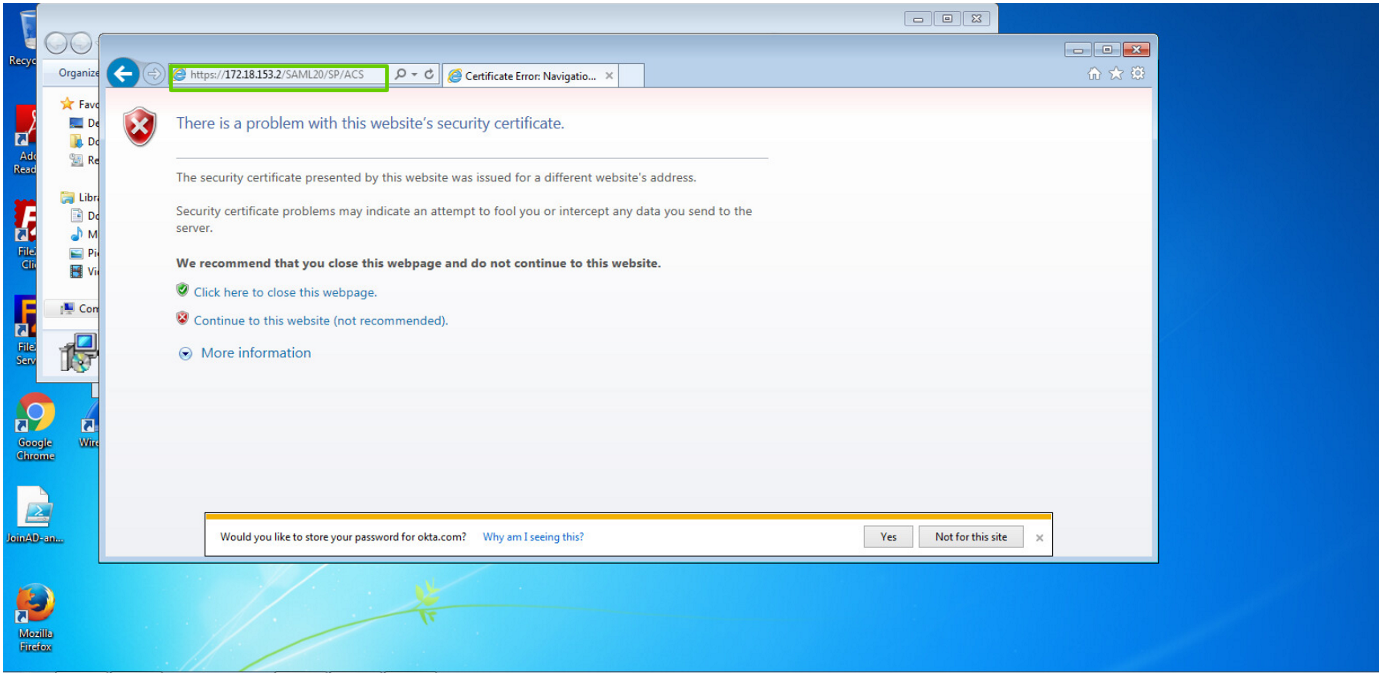Minimize the Internet Explorer window

[1078, 49]
